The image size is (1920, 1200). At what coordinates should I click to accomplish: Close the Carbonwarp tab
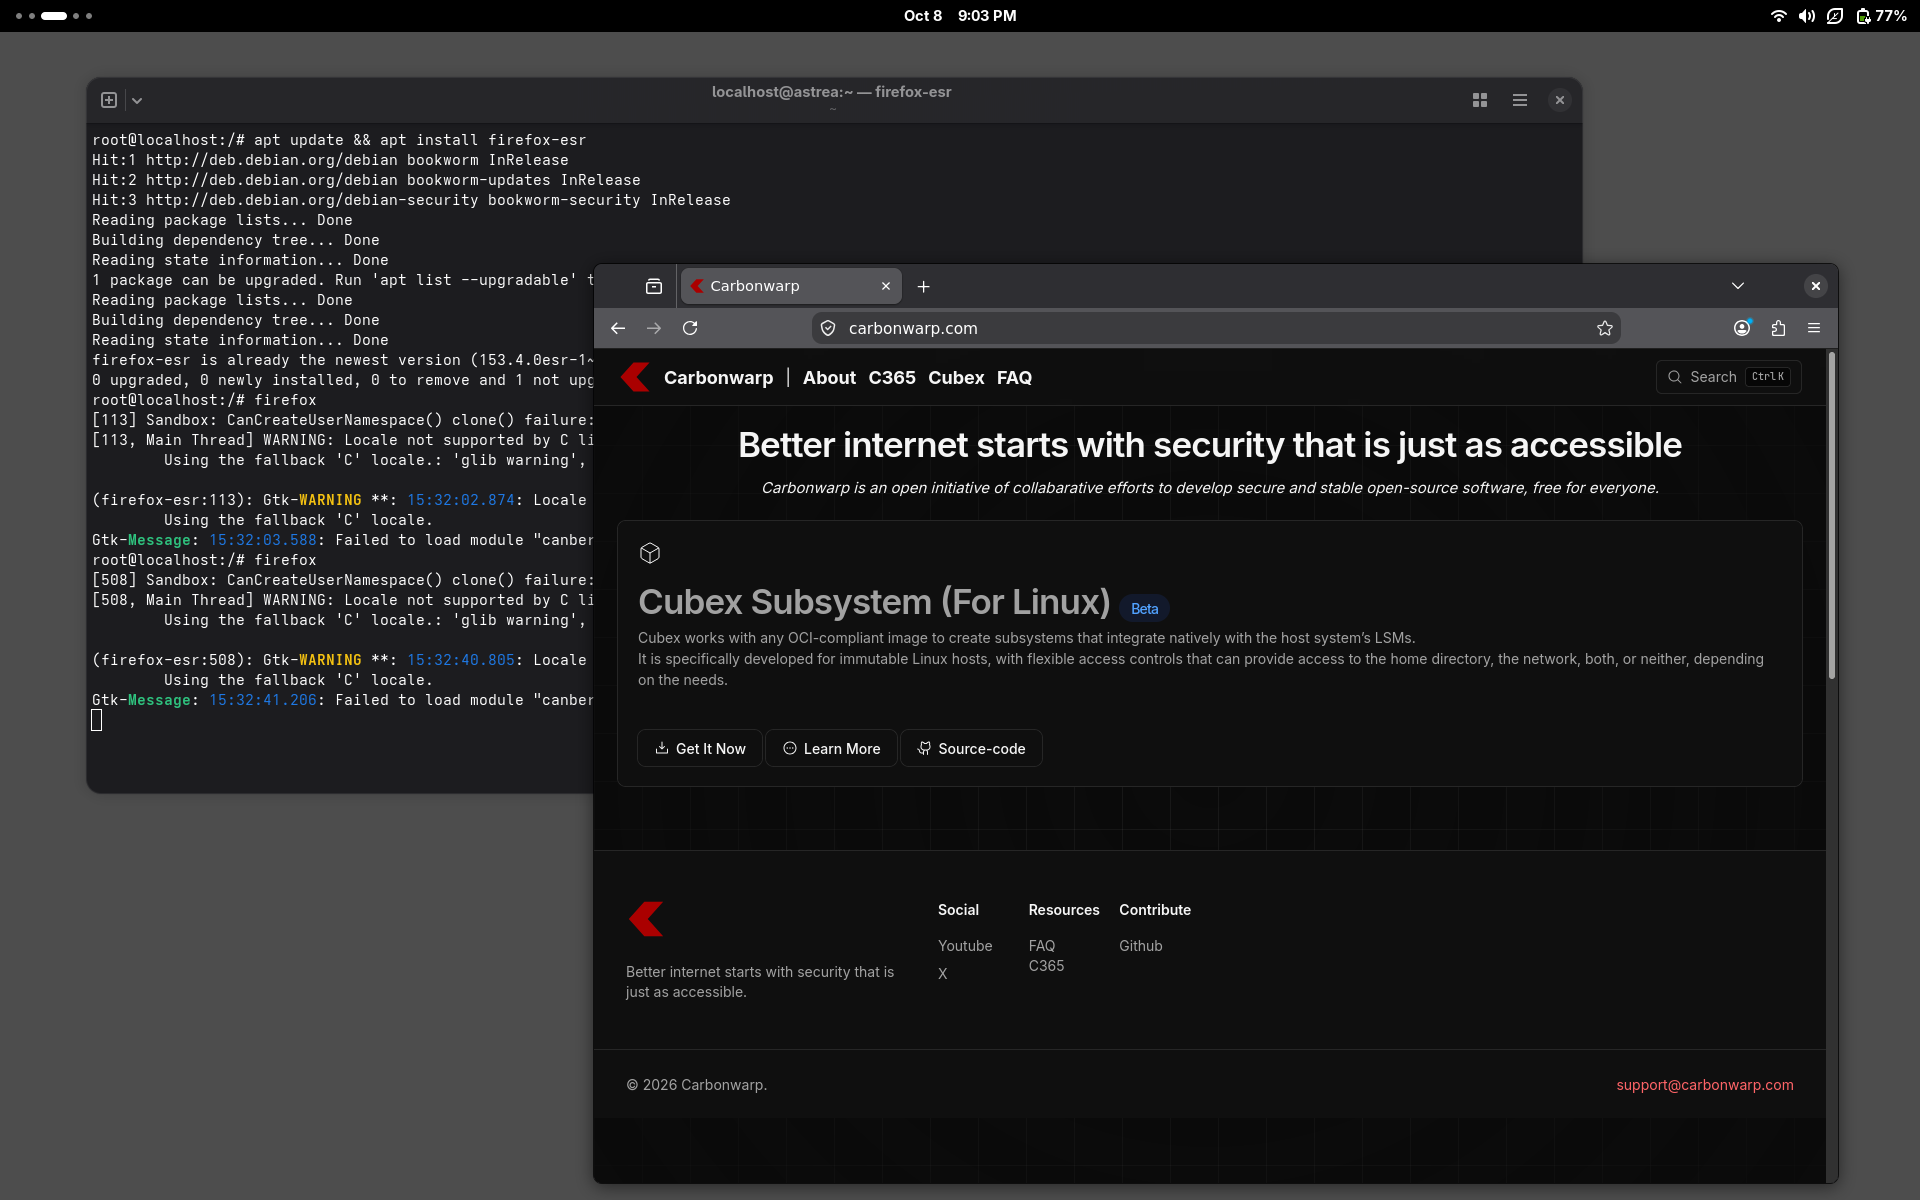click(886, 286)
